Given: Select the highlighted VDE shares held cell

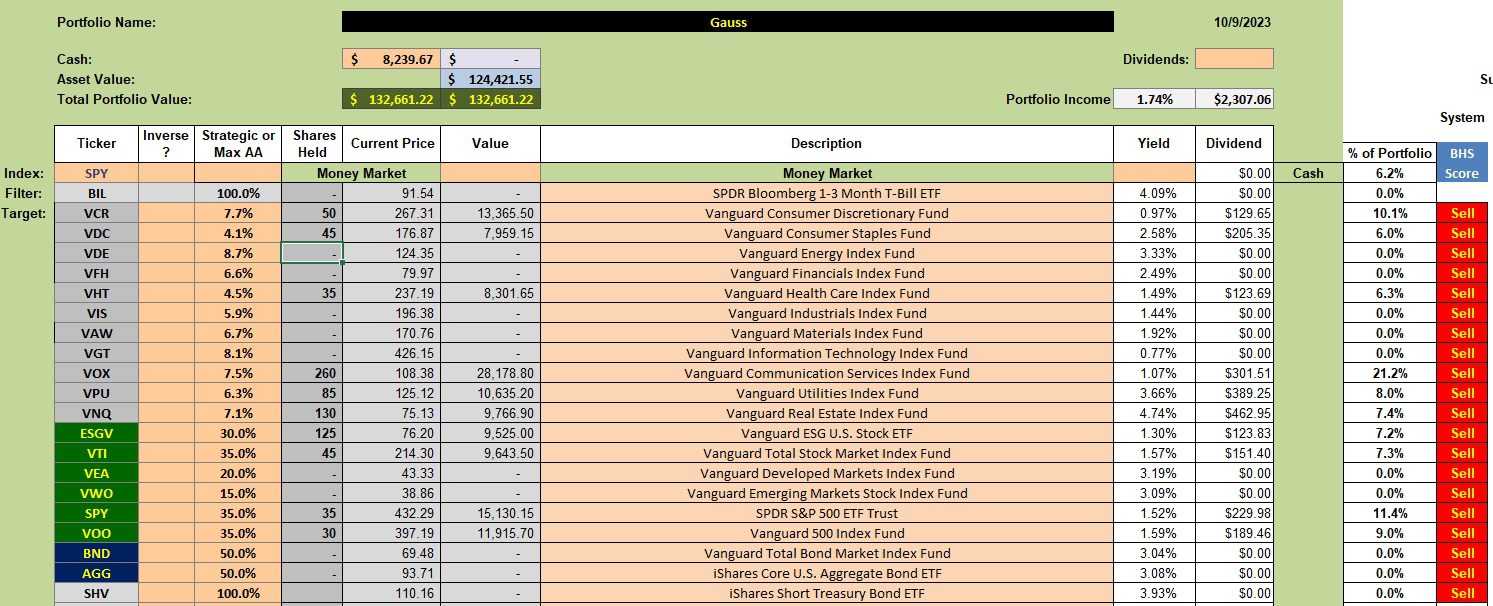Looking at the screenshot, I should click(x=312, y=253).
